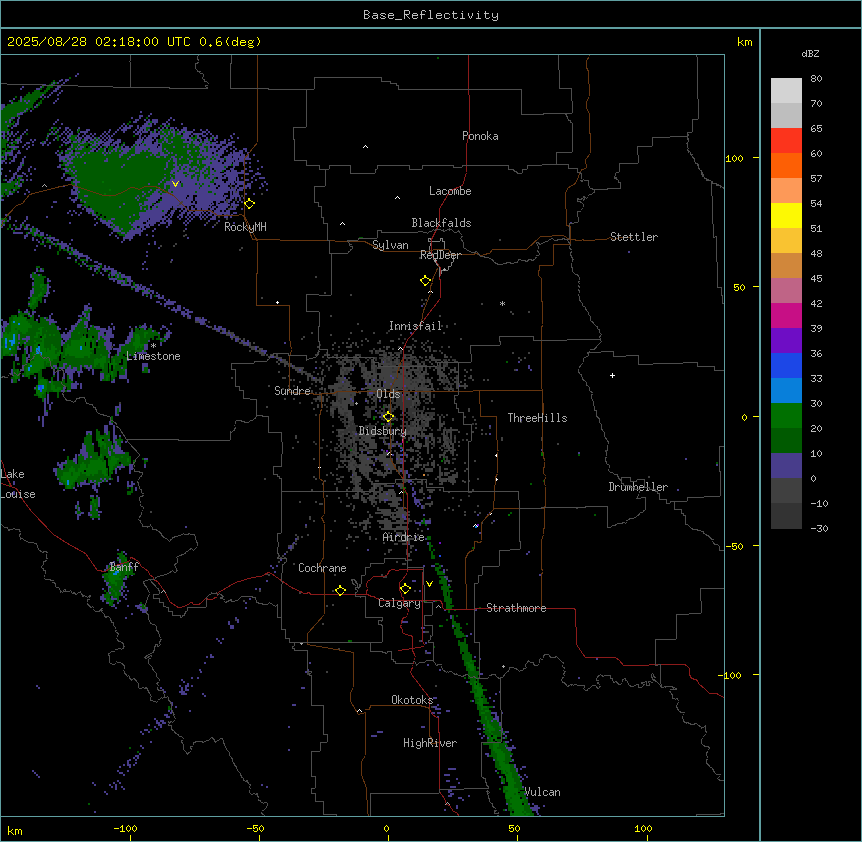Pick the magenta 39-42 dBZ legend swatch
This screenshot has width=862, height=842.
coord(786,315)
